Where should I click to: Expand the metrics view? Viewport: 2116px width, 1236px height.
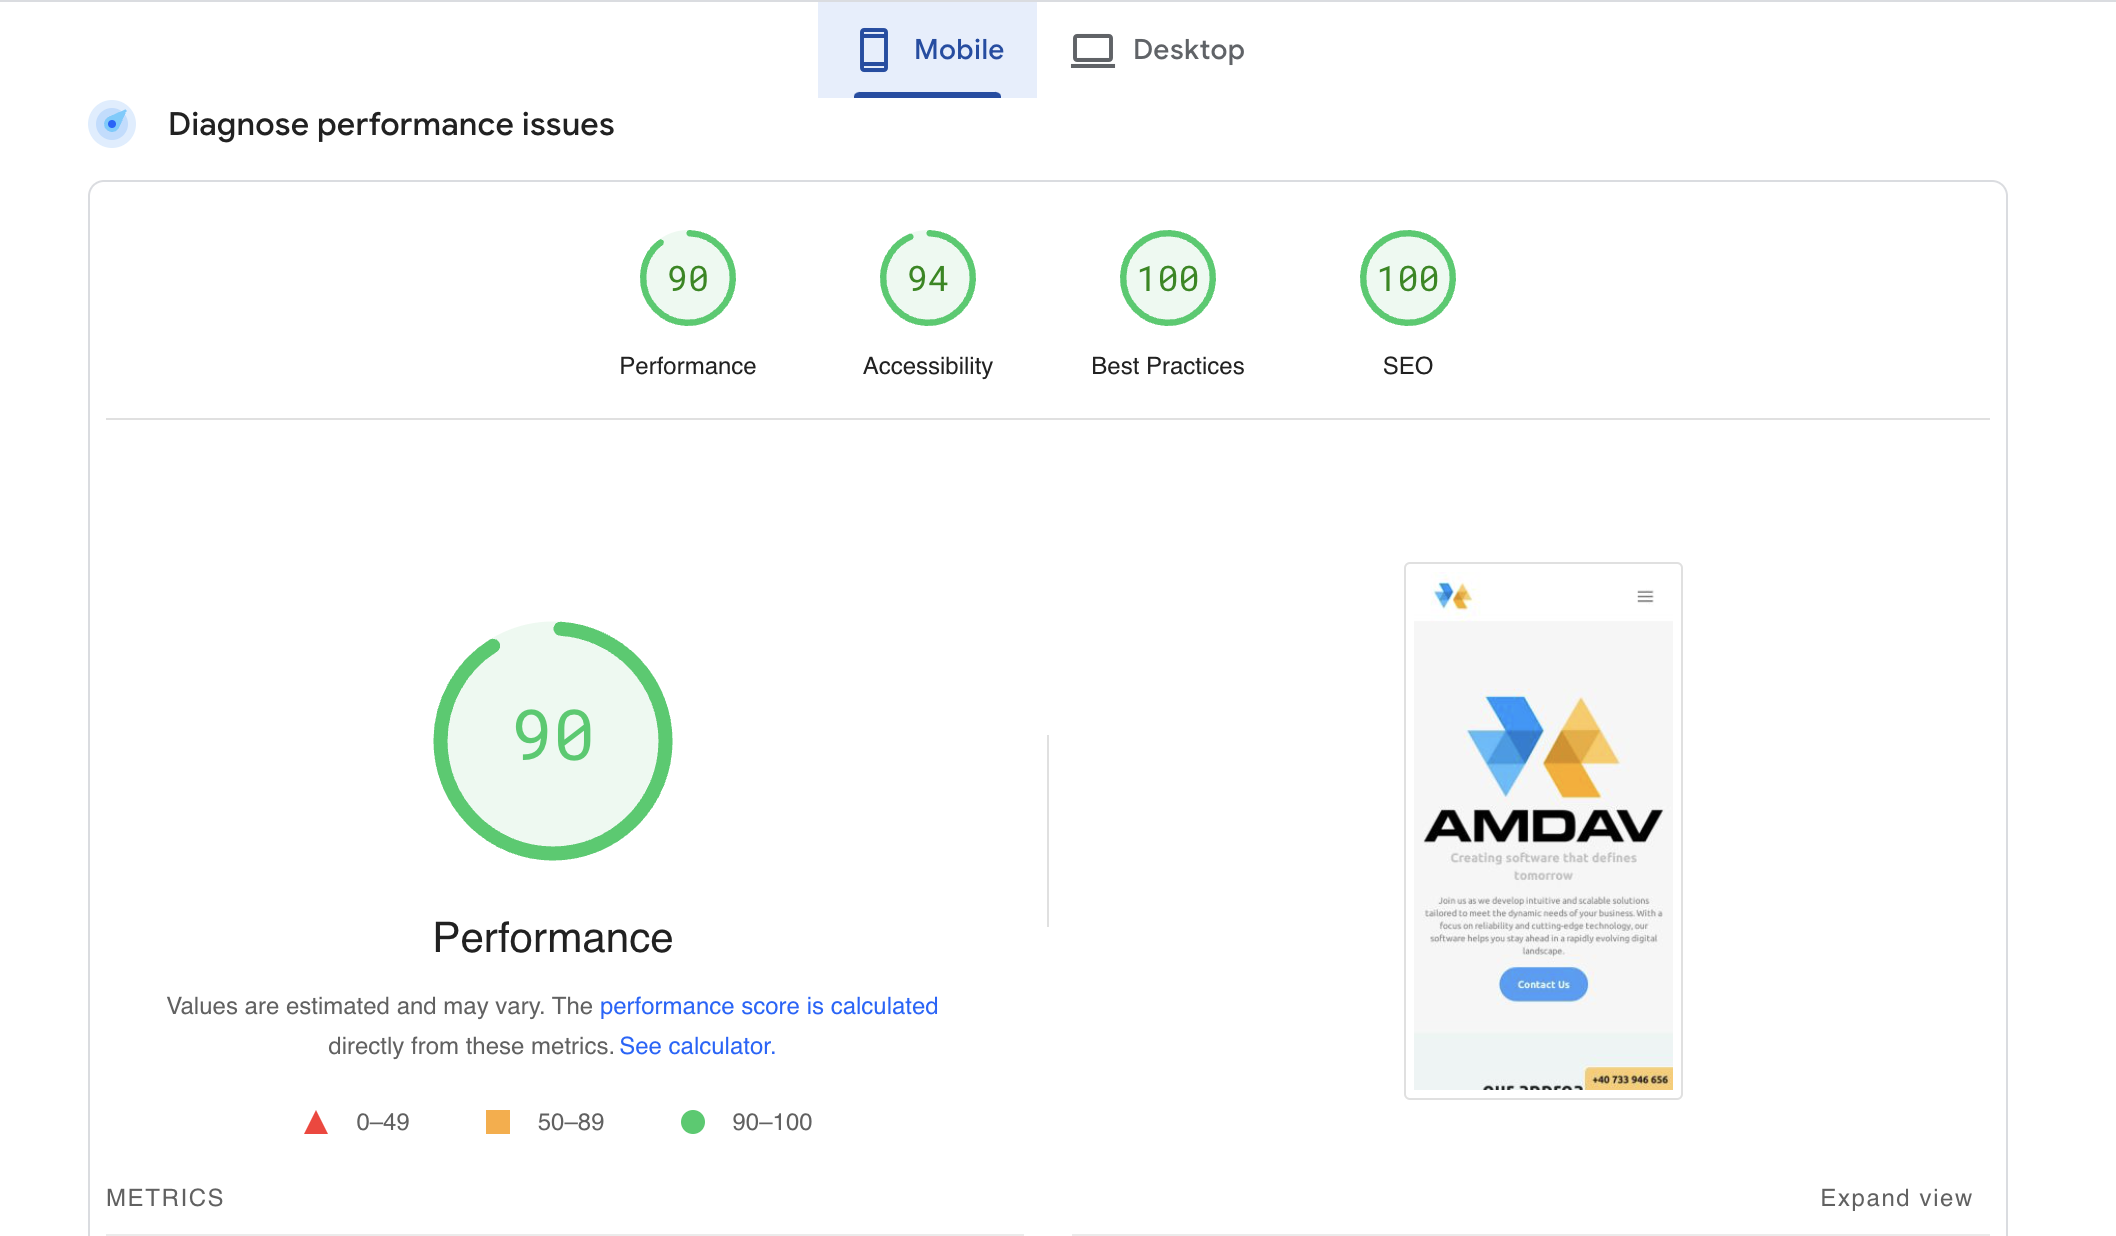(1895, 1198)
